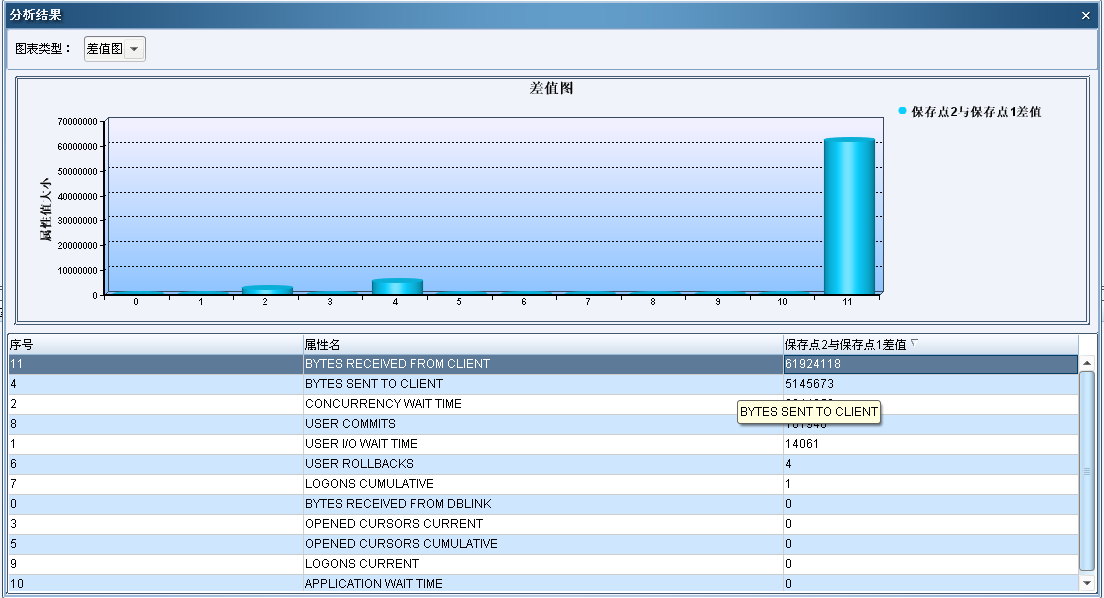Sort table by the 属性名 column header
The height and width of the screenshot is (598, 1104).
click(540, 344)
